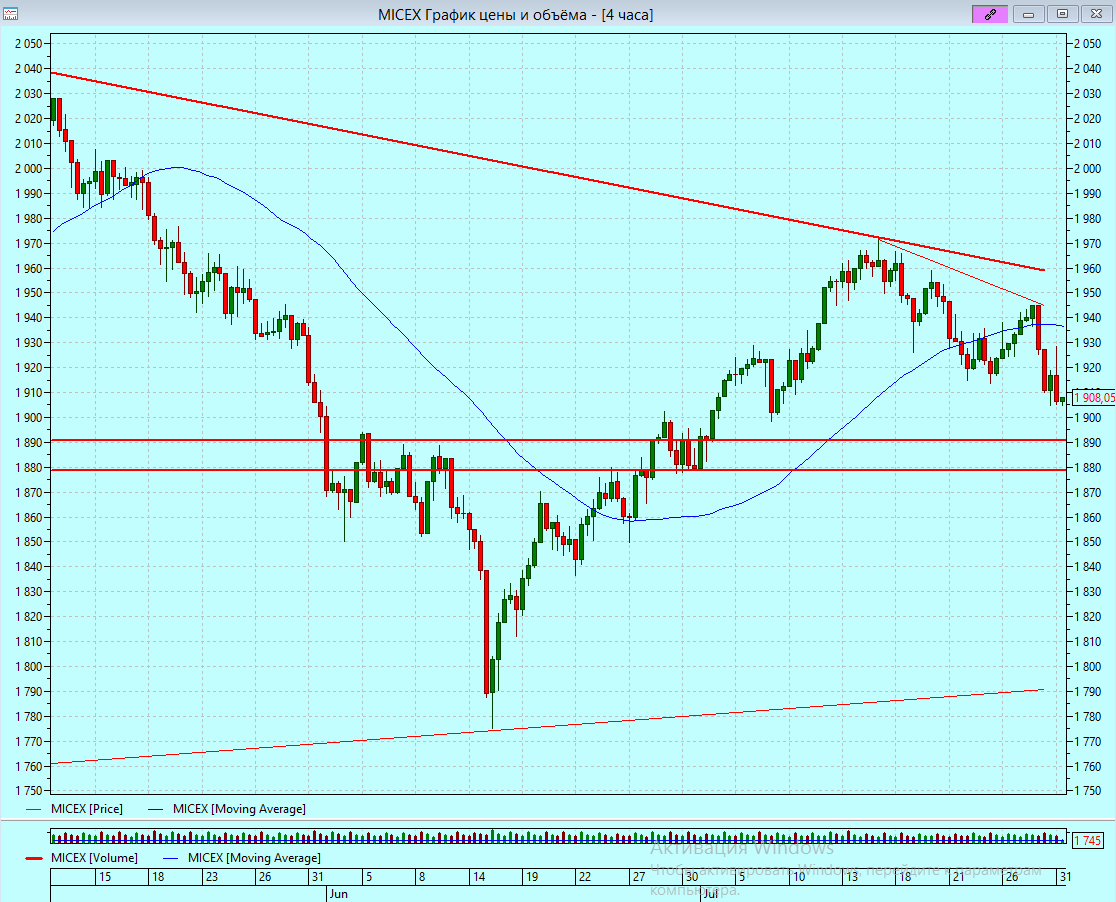The width and height of the screenshot is (1116, 902).
Task: Click date label 14 on time axis
Action: point(479,876)
